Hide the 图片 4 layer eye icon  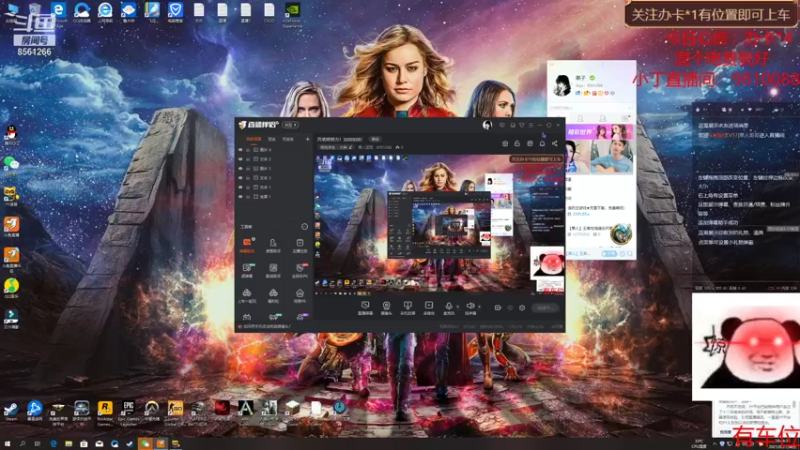pyautogui.click(x=240, y=149)
